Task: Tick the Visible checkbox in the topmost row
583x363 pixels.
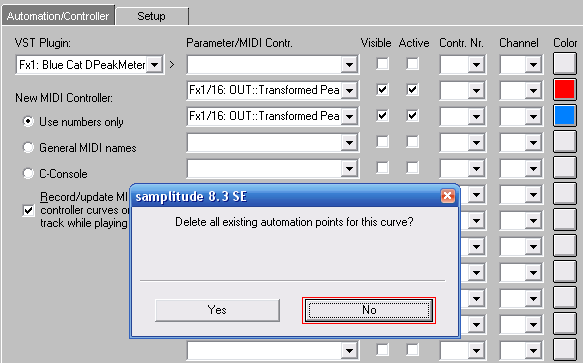Action: click(x=382, y=64)
